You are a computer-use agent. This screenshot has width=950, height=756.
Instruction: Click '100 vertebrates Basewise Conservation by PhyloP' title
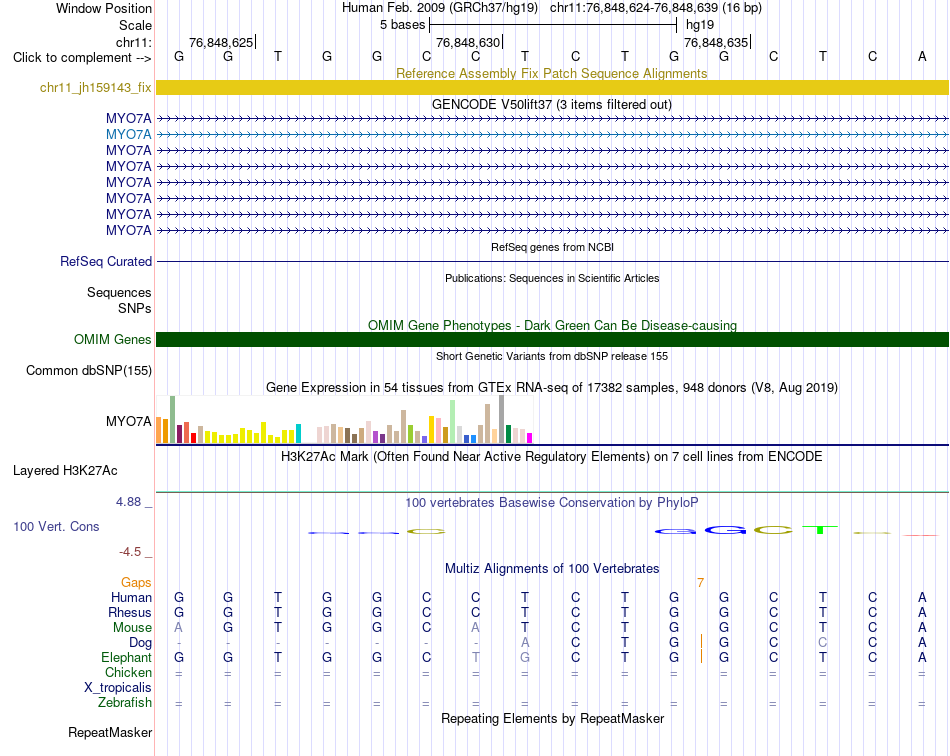pyautogui.click(x=551, y=502)
